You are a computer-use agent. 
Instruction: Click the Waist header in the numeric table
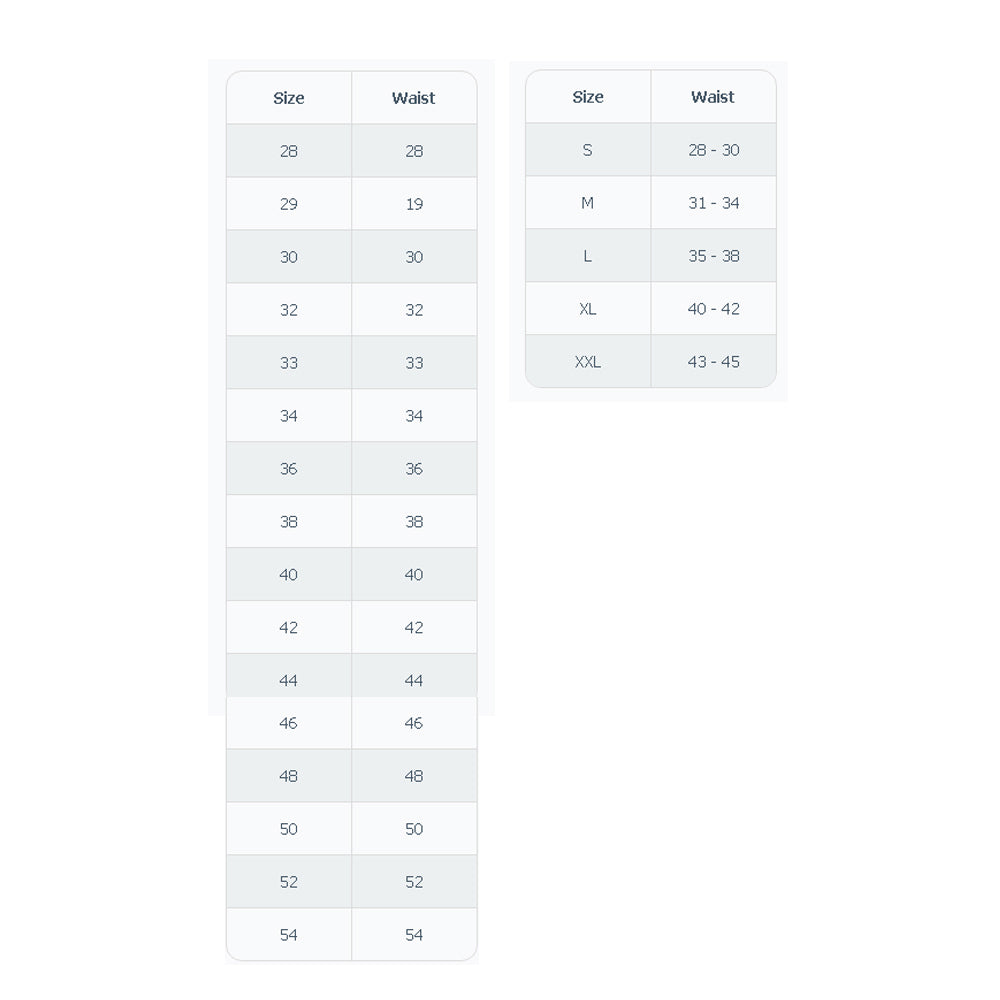(414, 98)
